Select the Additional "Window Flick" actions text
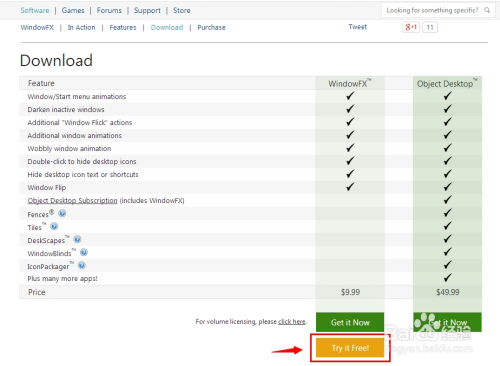Screen dimensions: 500x366 click(80, 123)
